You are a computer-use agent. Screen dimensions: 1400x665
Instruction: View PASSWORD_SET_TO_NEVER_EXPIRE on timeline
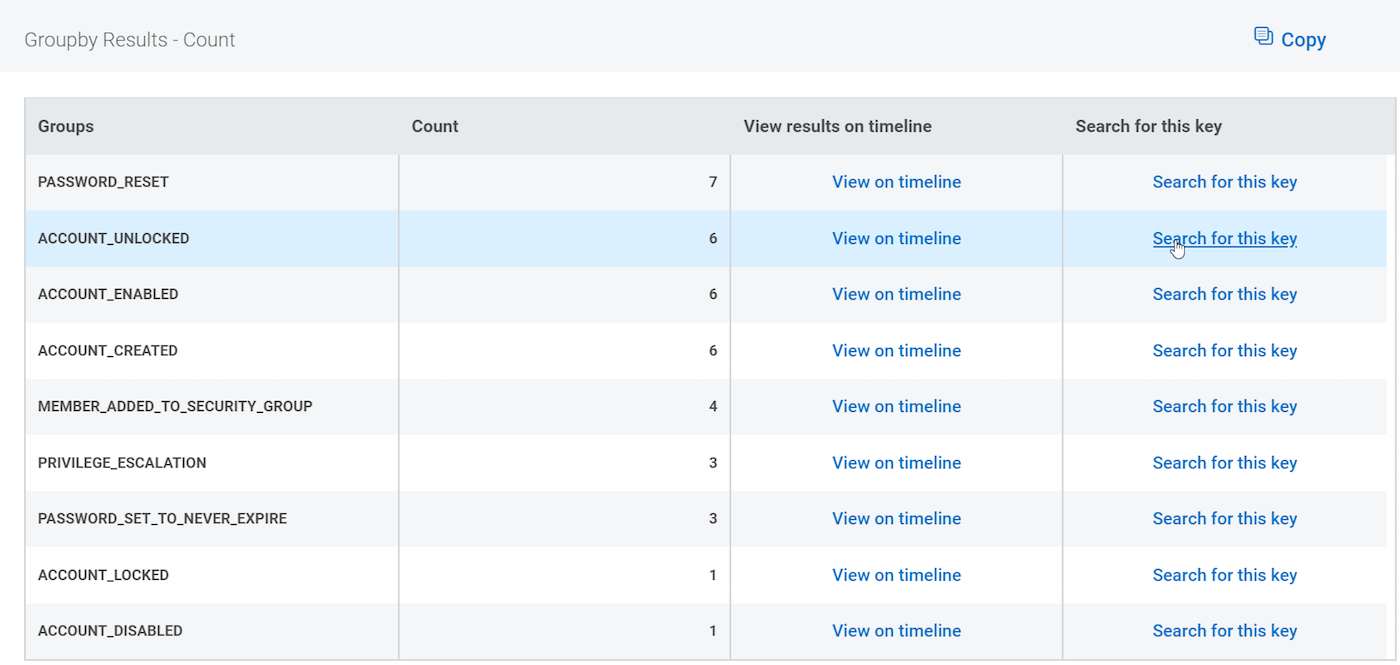tap(896, 518)
